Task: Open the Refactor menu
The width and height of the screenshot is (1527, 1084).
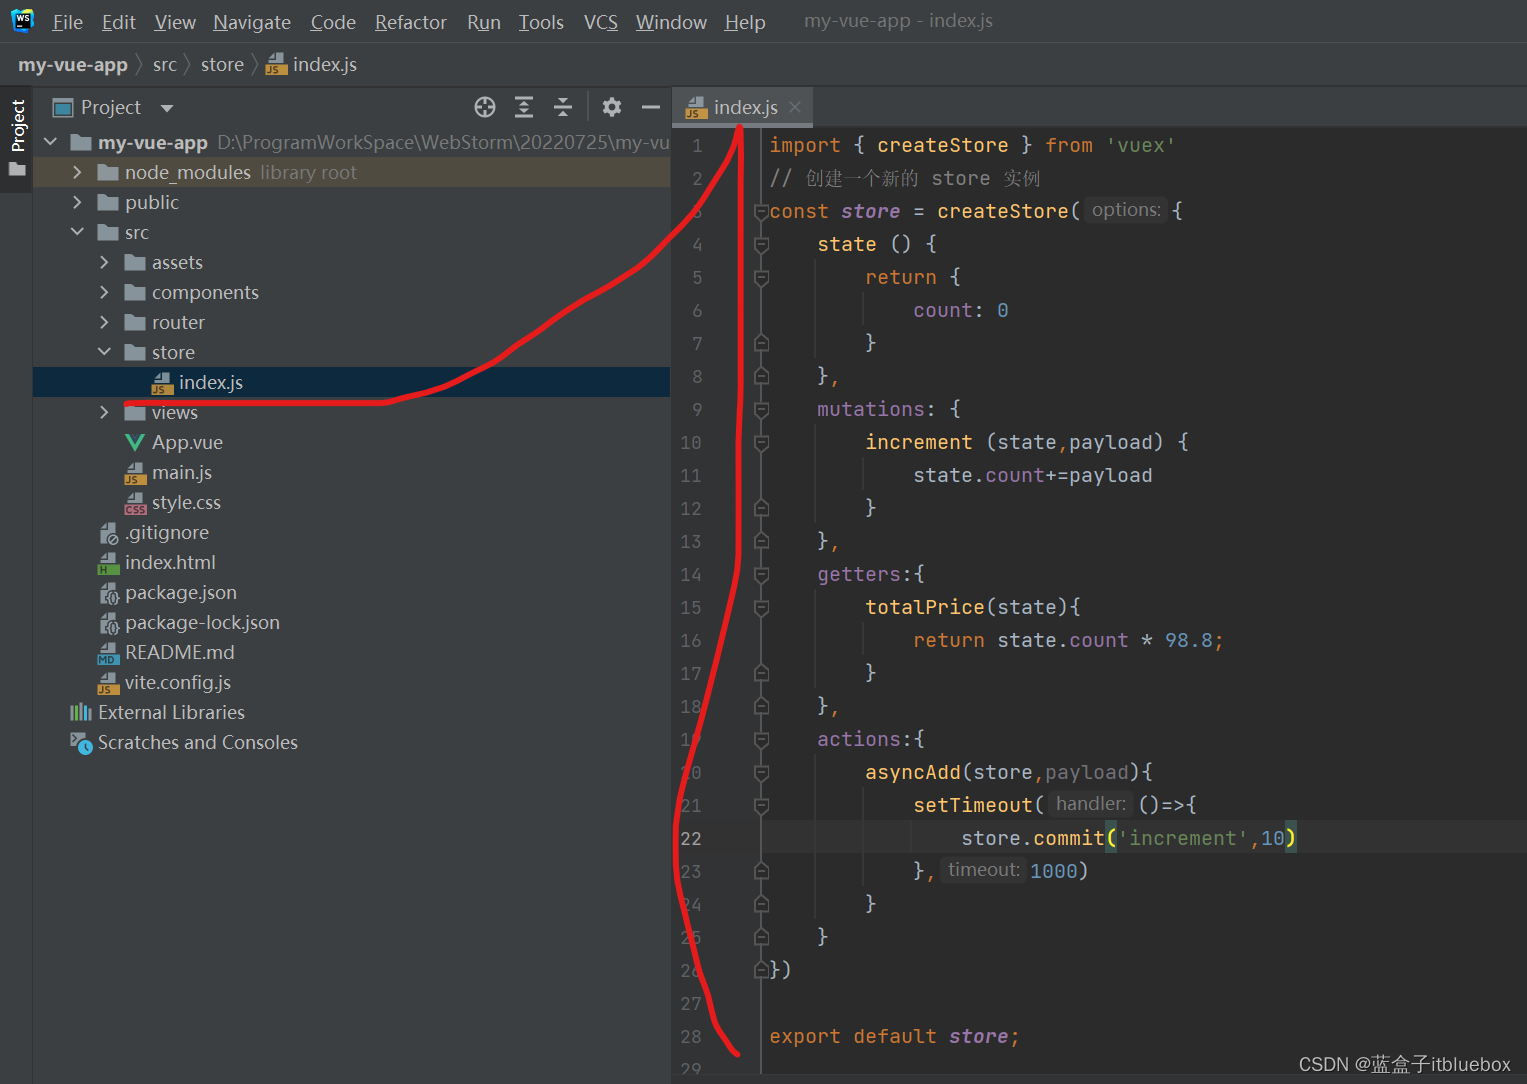Action: pyautogui.click(x=410, y=22)
